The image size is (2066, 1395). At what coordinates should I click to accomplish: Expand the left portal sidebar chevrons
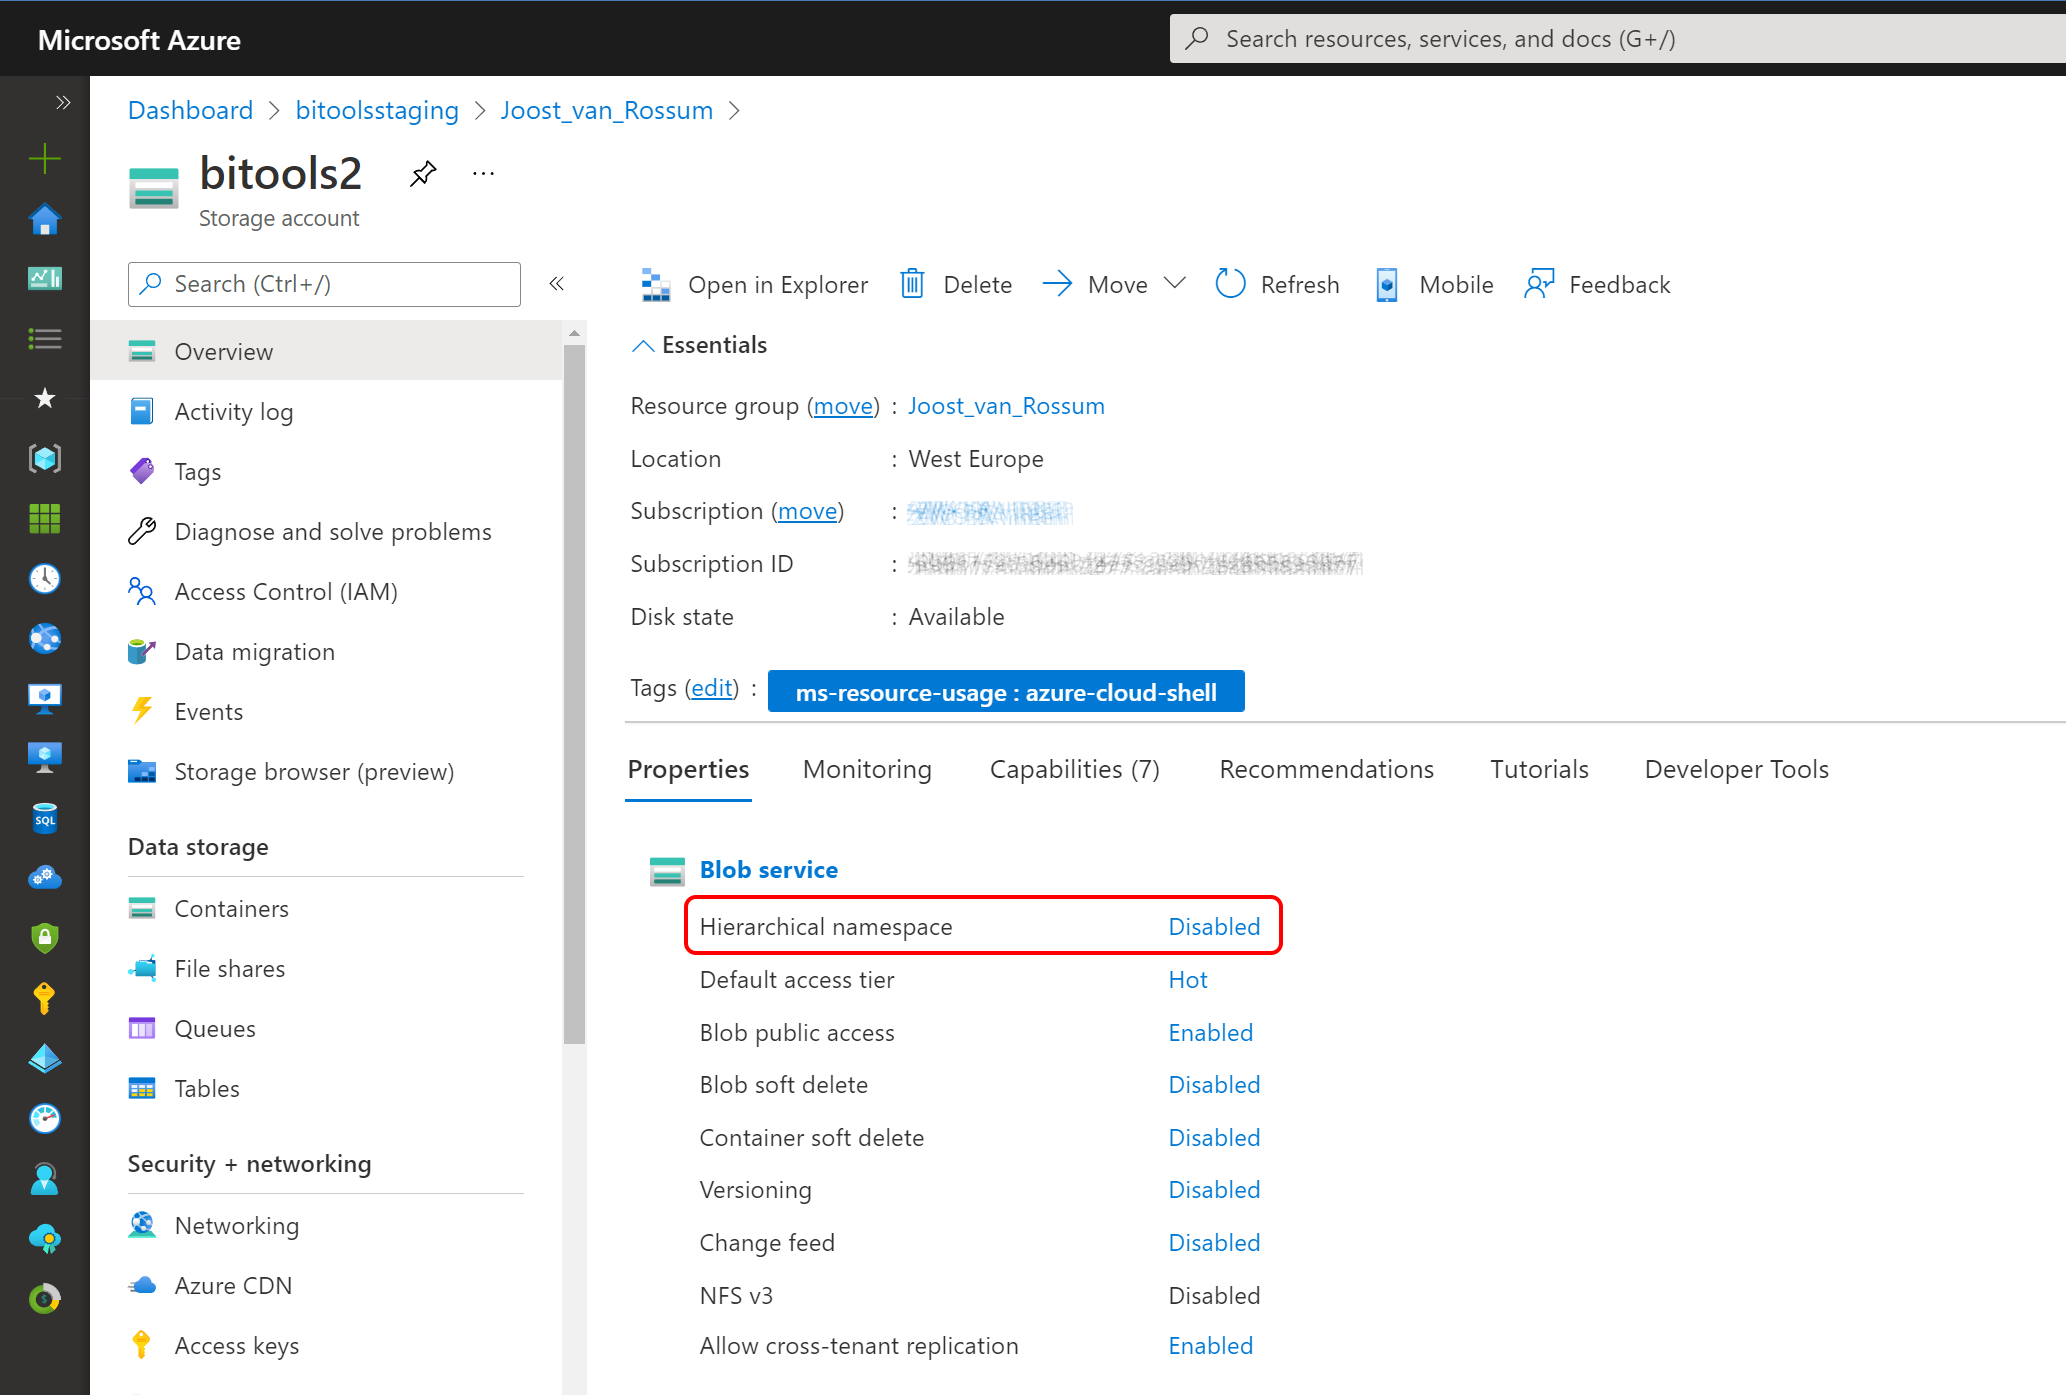(63, 102)
